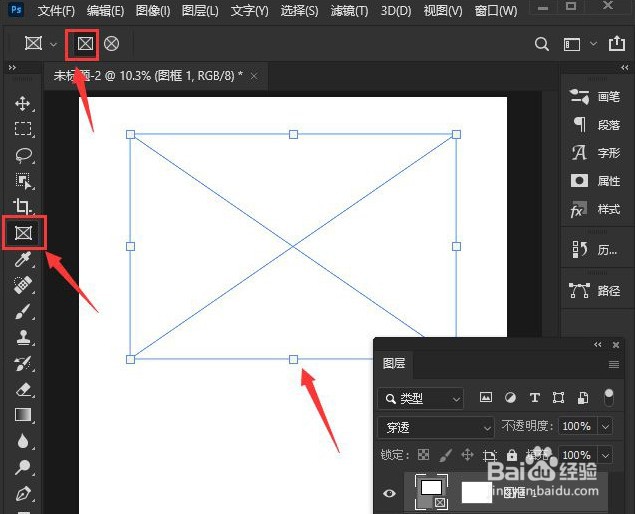This screenshot has height=514, width=635.
Task: Close the floating layers panel
Action: (616, 345)
